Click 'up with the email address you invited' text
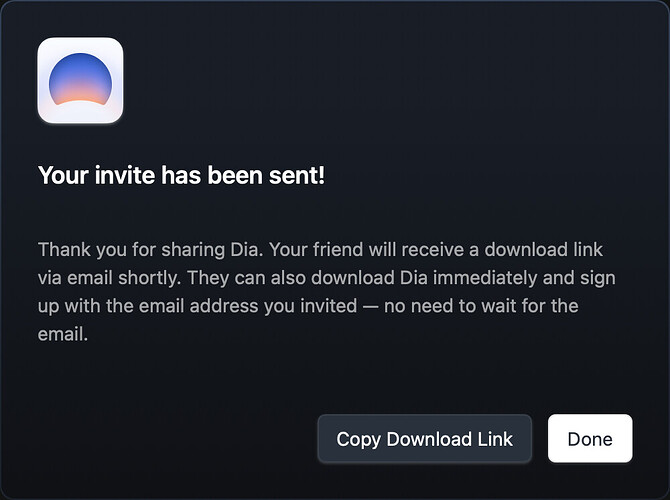670x500 pixels. click(x=197, y=306)
